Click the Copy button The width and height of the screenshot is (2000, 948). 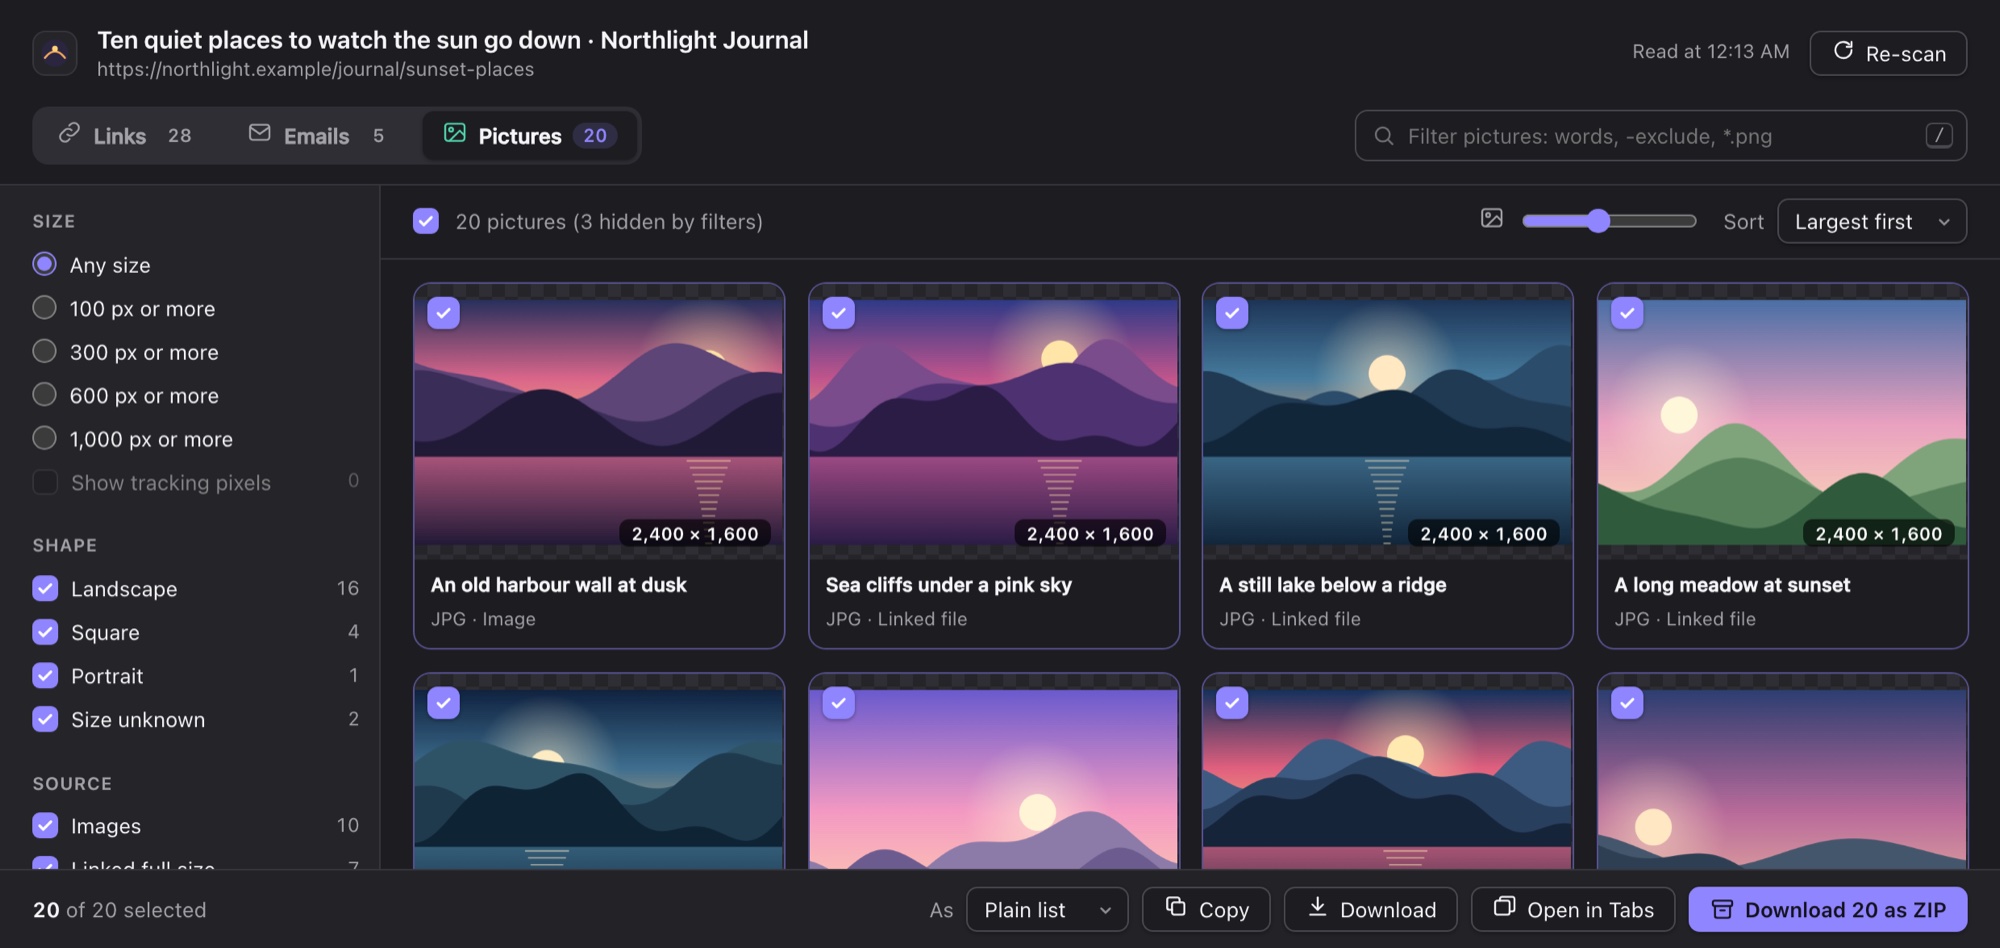point(1206,909)
